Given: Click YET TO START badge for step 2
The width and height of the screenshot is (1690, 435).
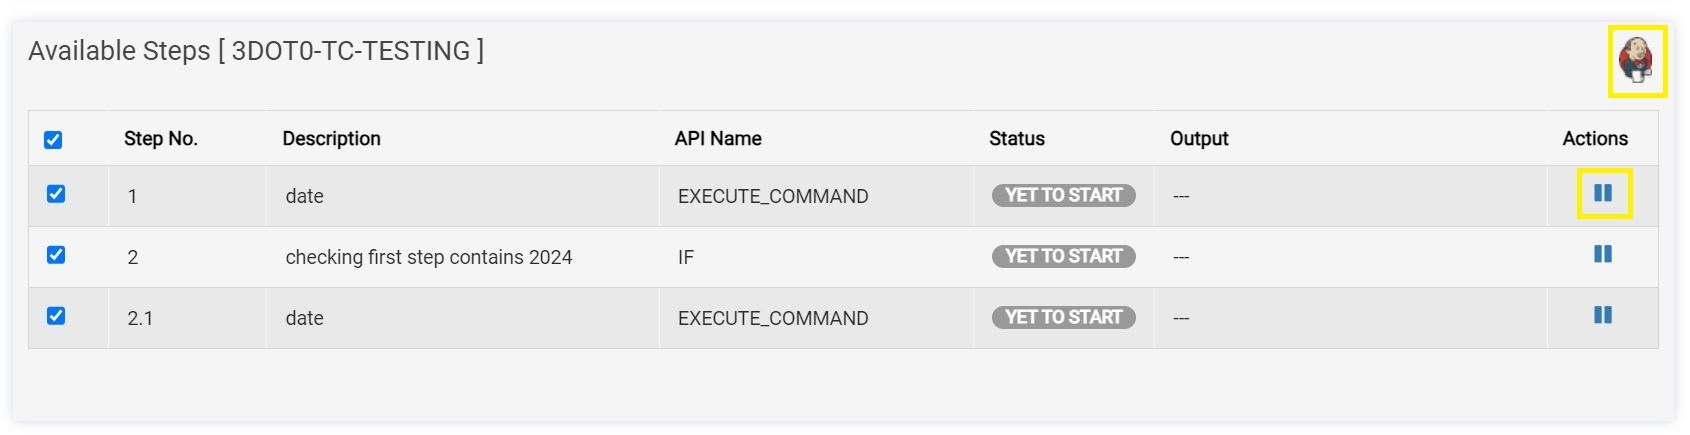Looking at the screenshot, I should (1063, 256).
